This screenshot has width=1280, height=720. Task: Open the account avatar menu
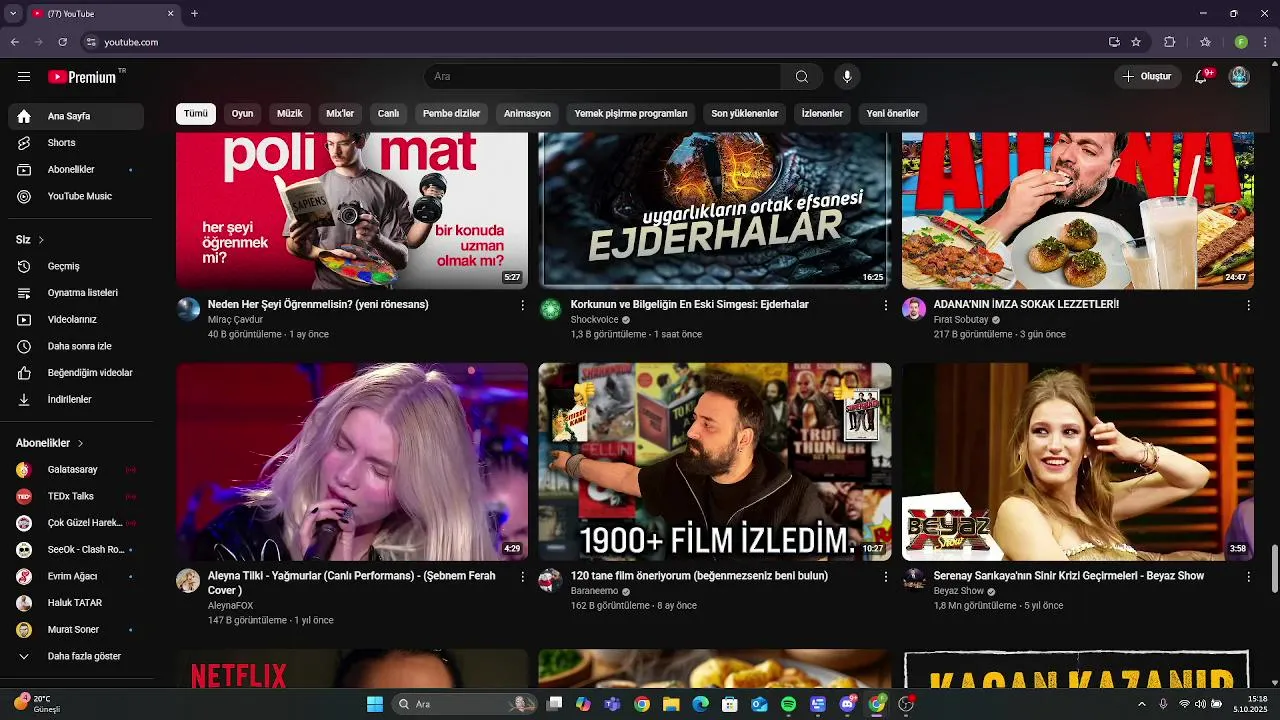1239,77
